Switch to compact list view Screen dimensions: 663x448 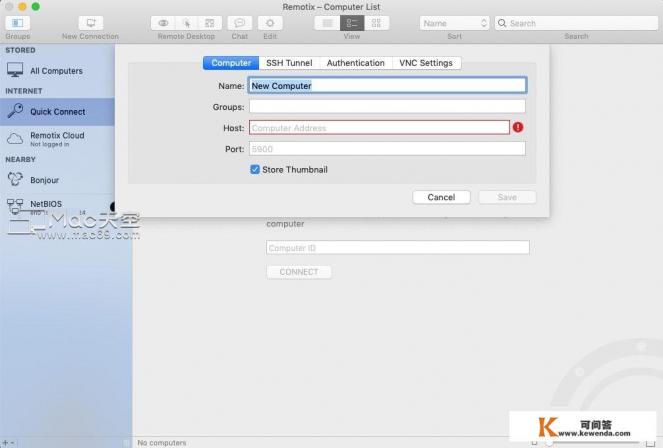coord(327,23)
